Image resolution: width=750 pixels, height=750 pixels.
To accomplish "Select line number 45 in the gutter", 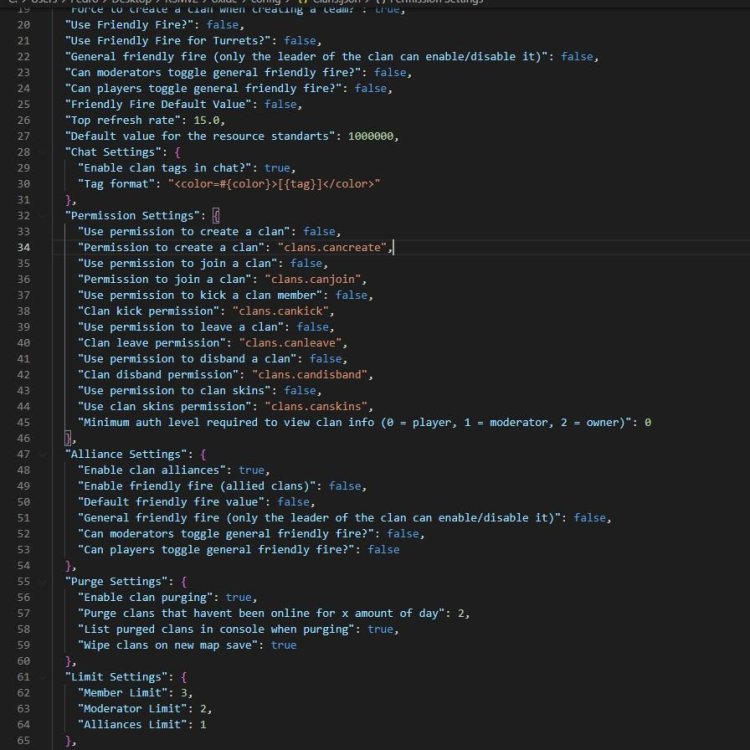I will tap(23, 422).
